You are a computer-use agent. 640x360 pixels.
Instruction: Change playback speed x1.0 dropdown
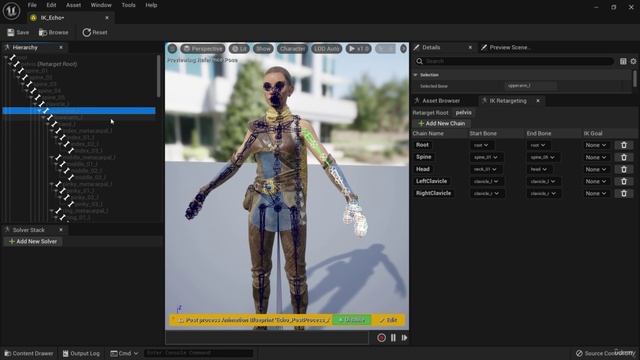(x=358, y=49)
